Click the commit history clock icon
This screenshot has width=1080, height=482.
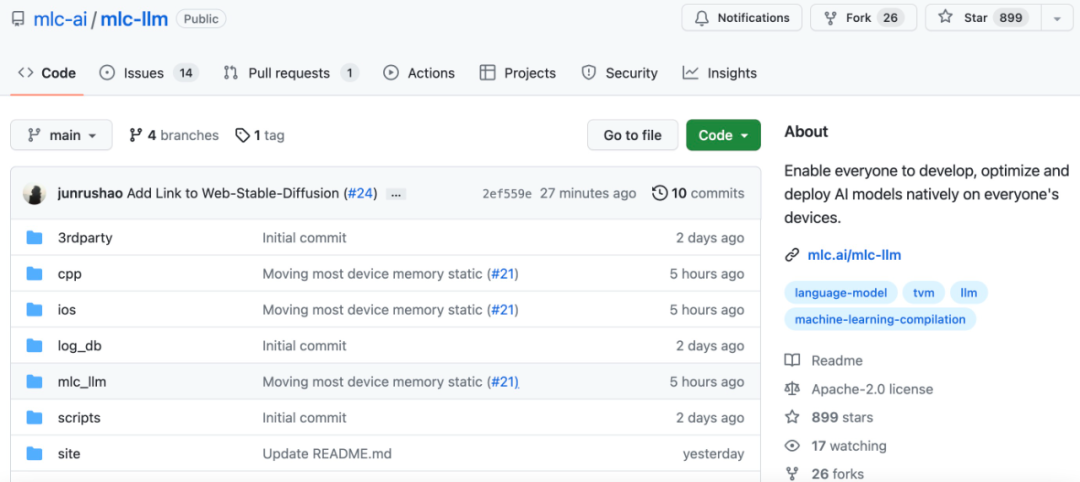pos(659,193)
